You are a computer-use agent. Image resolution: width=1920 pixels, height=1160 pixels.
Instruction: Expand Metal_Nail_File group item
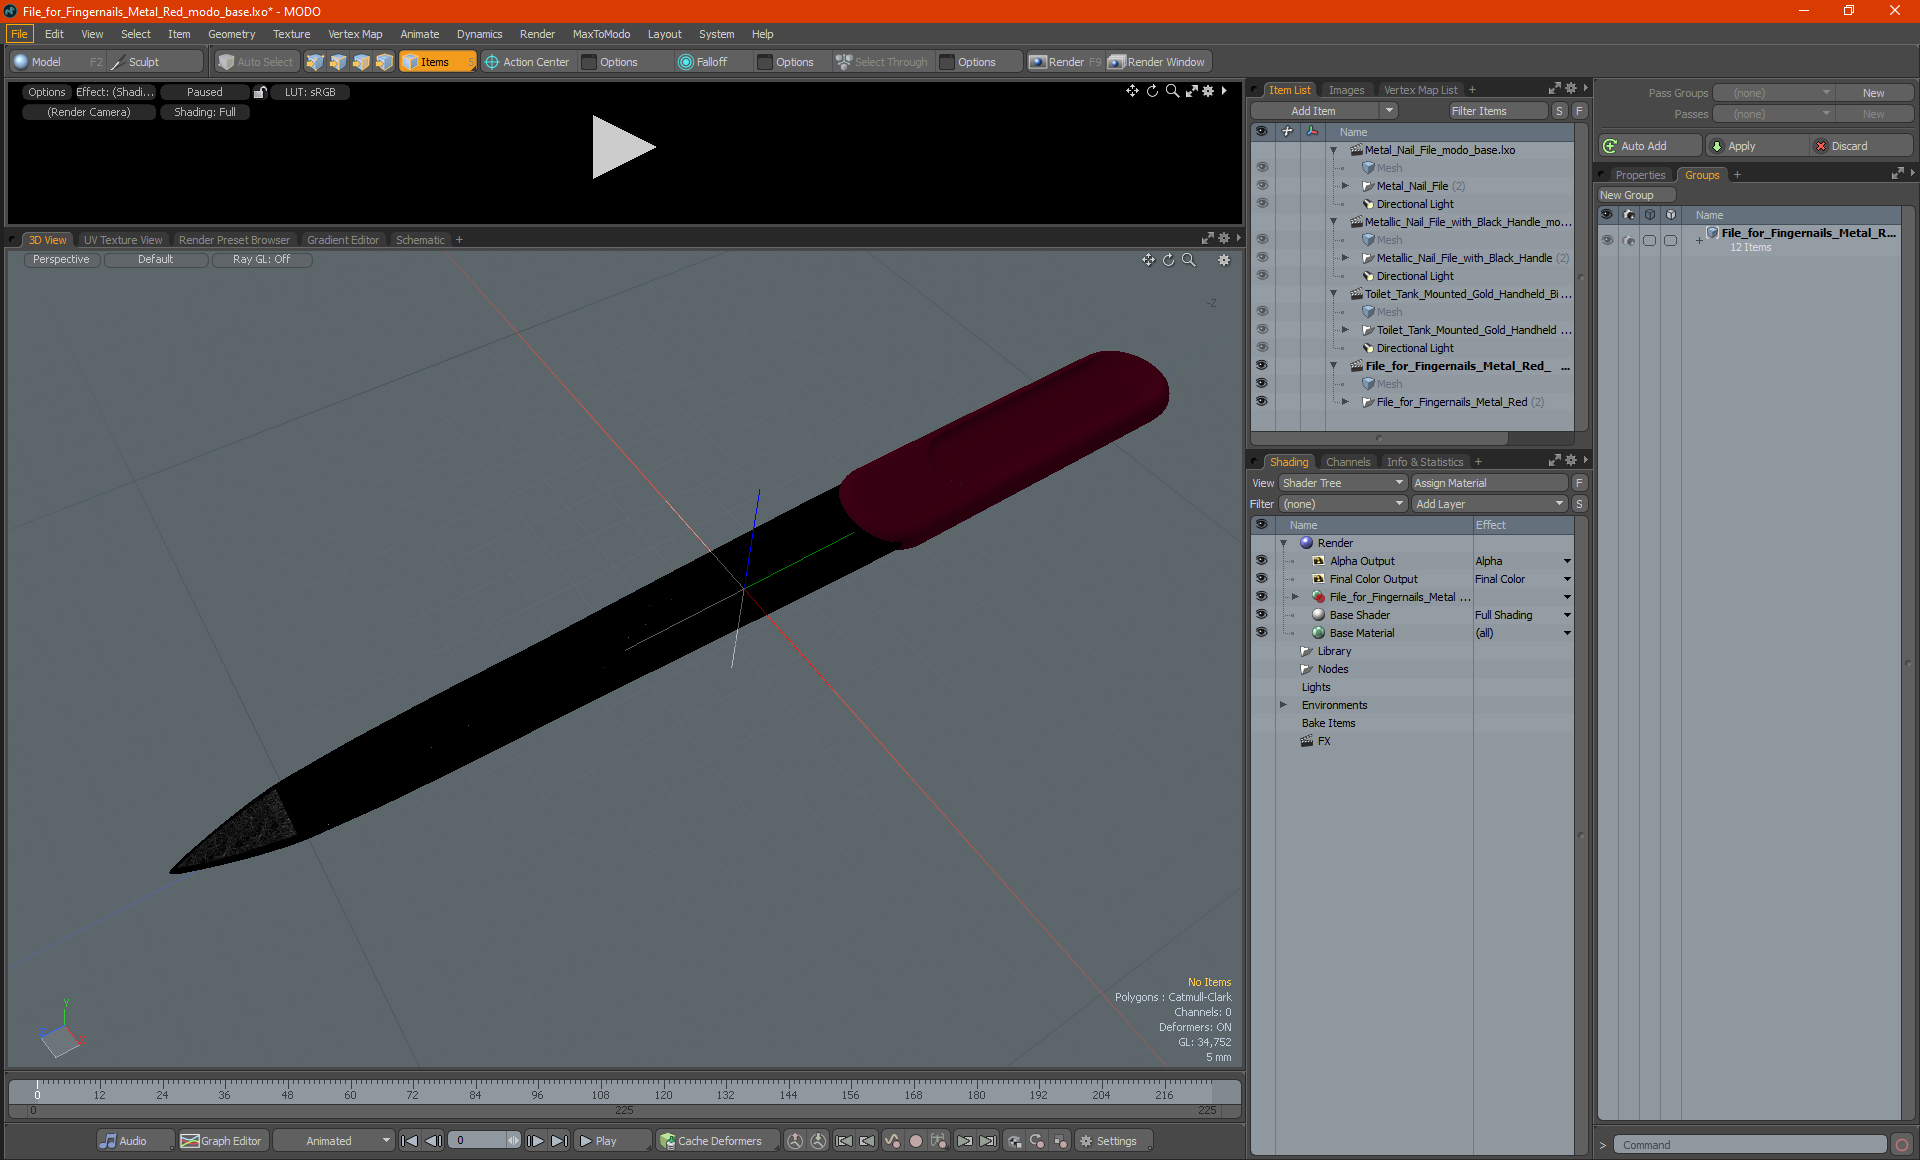click(1345, 186)
